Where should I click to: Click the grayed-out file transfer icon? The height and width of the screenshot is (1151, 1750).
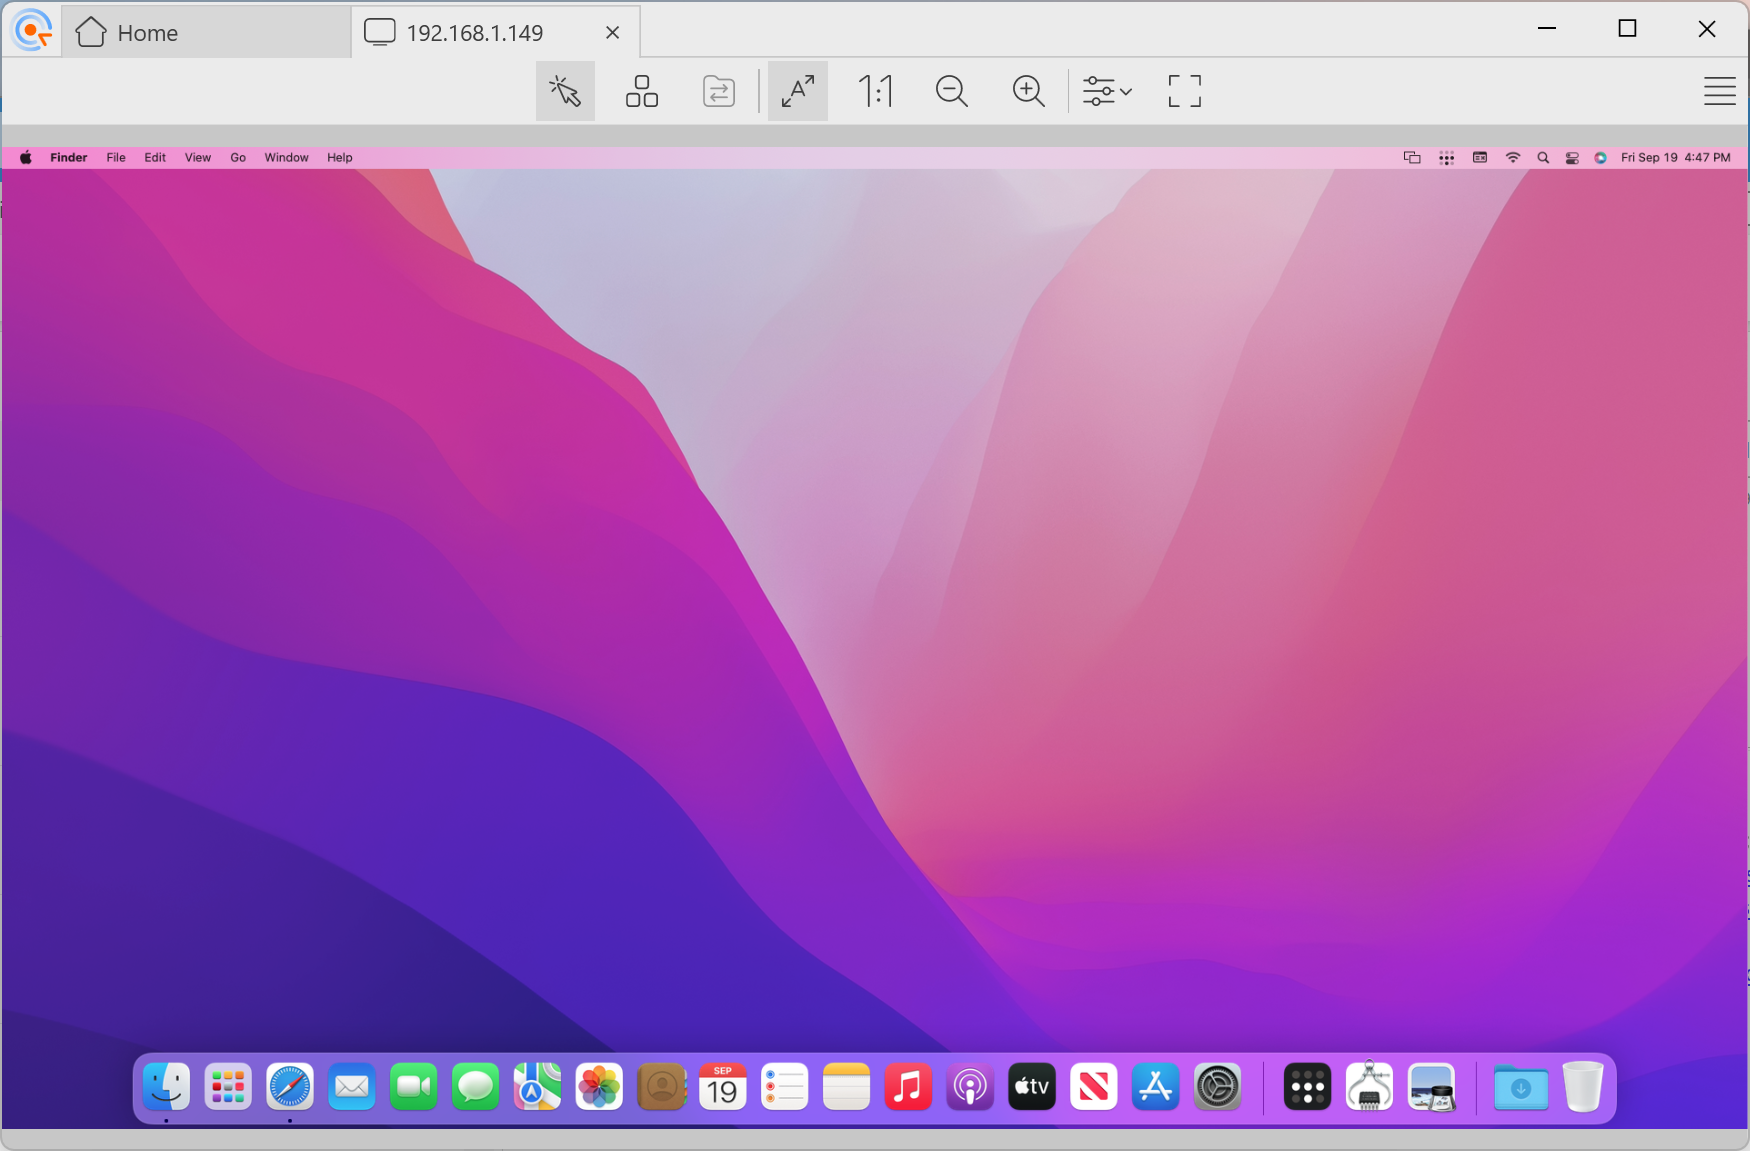click(x=718, y=91)
